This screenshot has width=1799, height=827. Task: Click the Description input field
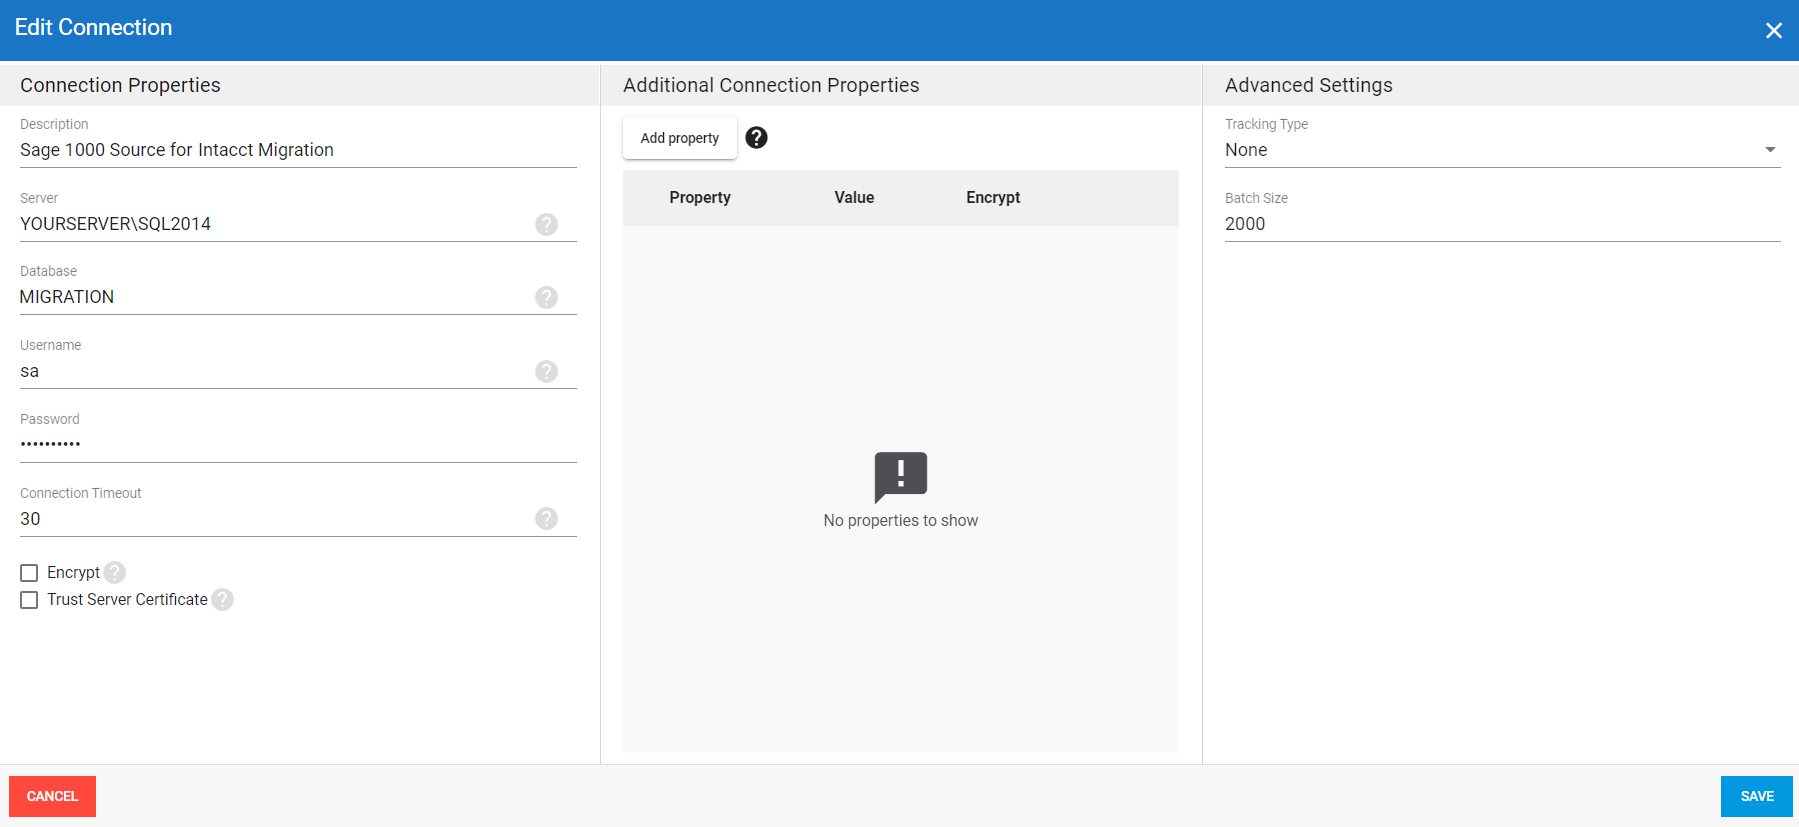pos(297,150)
